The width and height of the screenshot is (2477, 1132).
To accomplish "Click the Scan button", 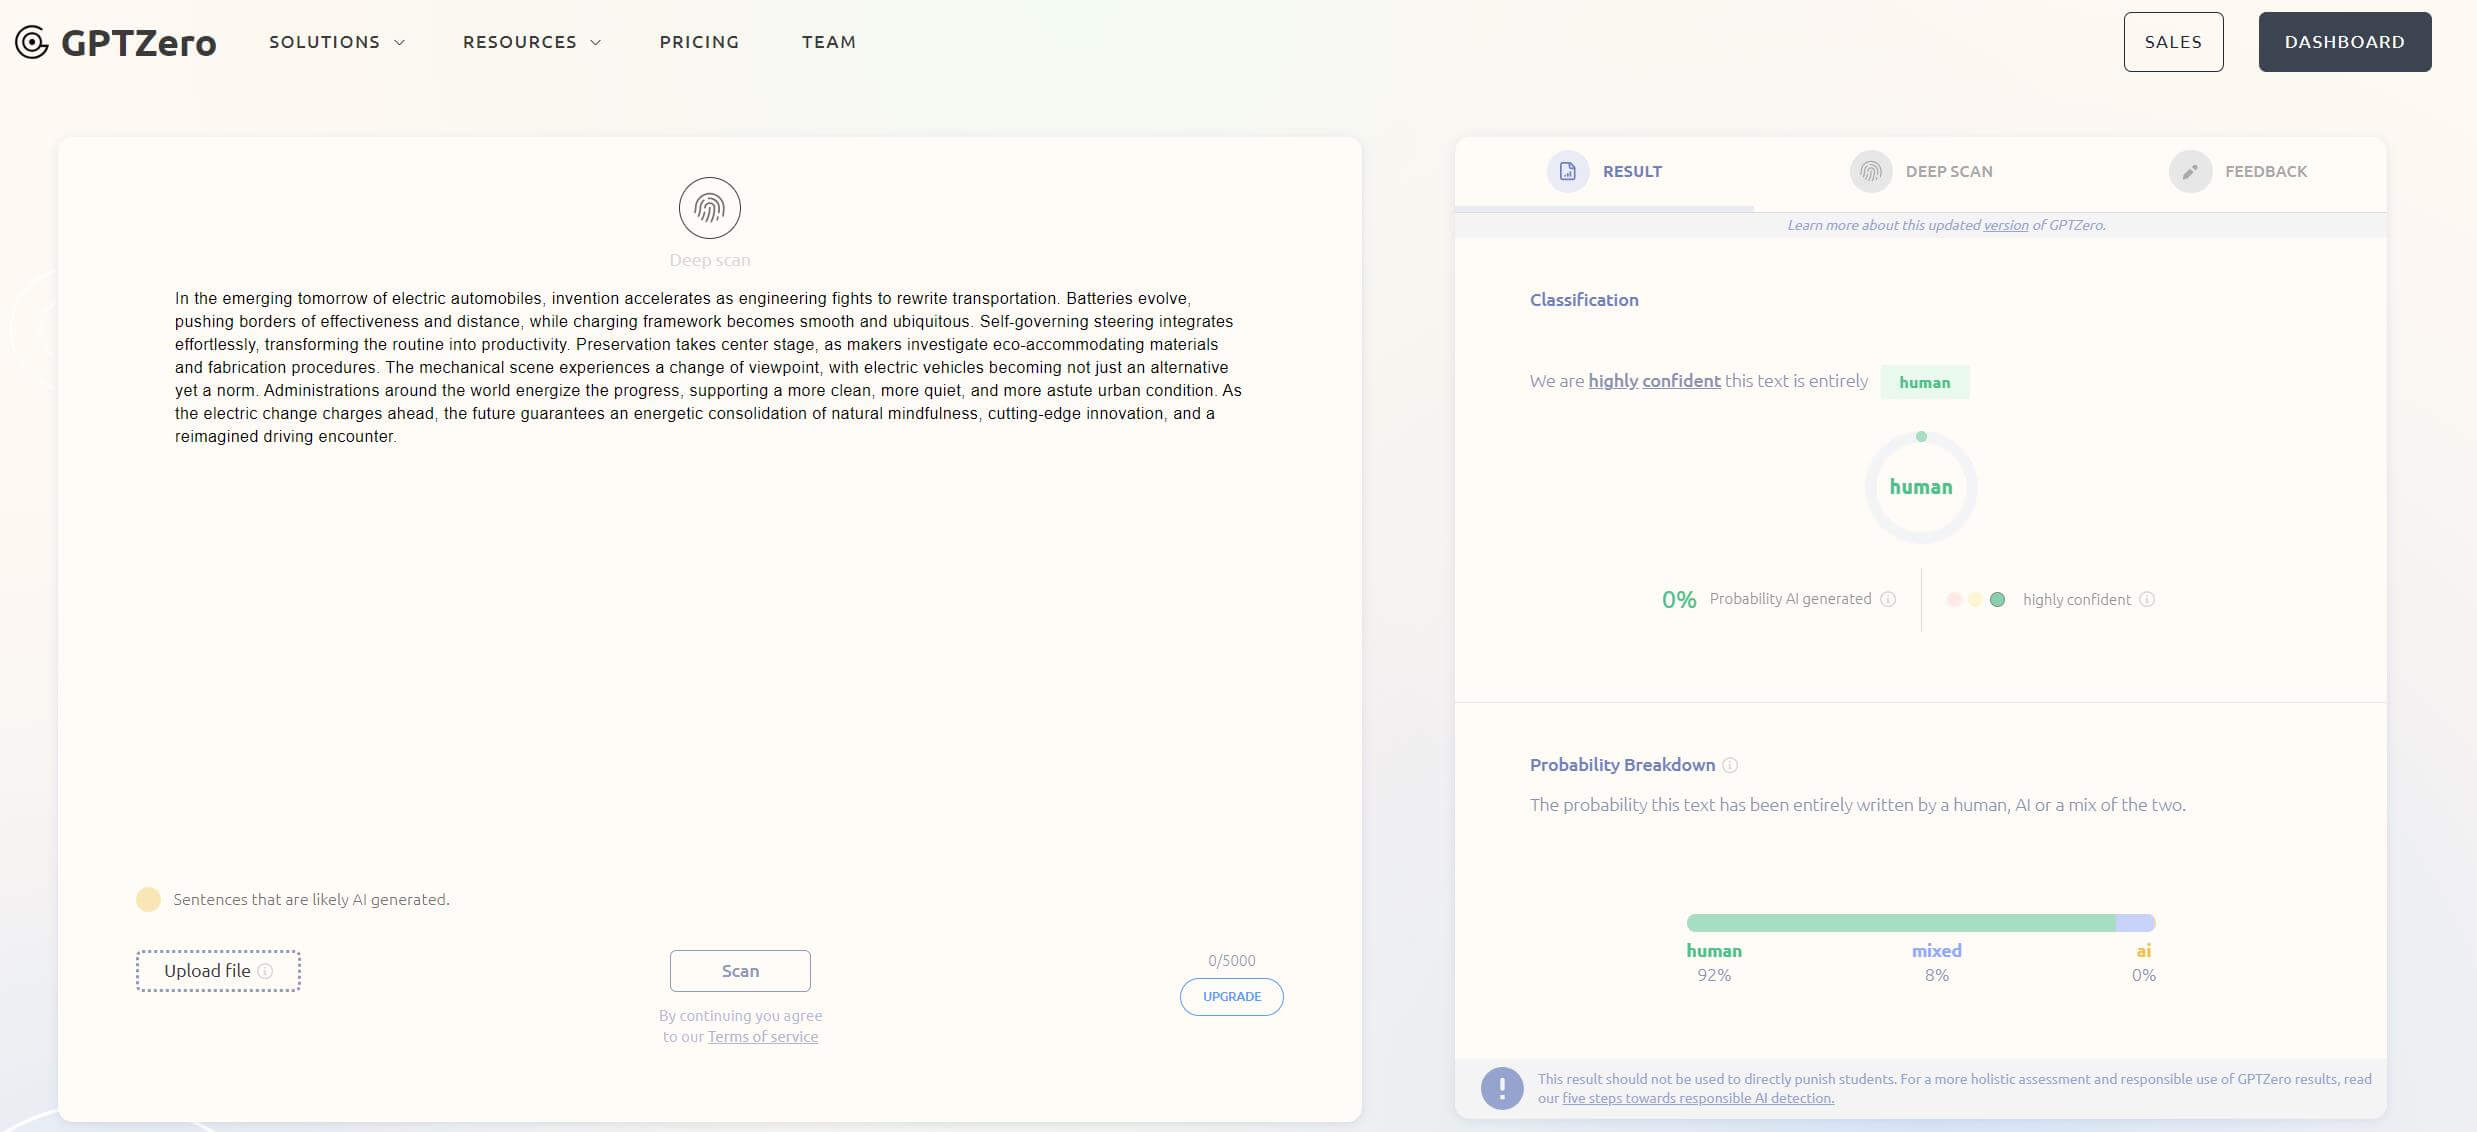I will [x=740, y=971].
